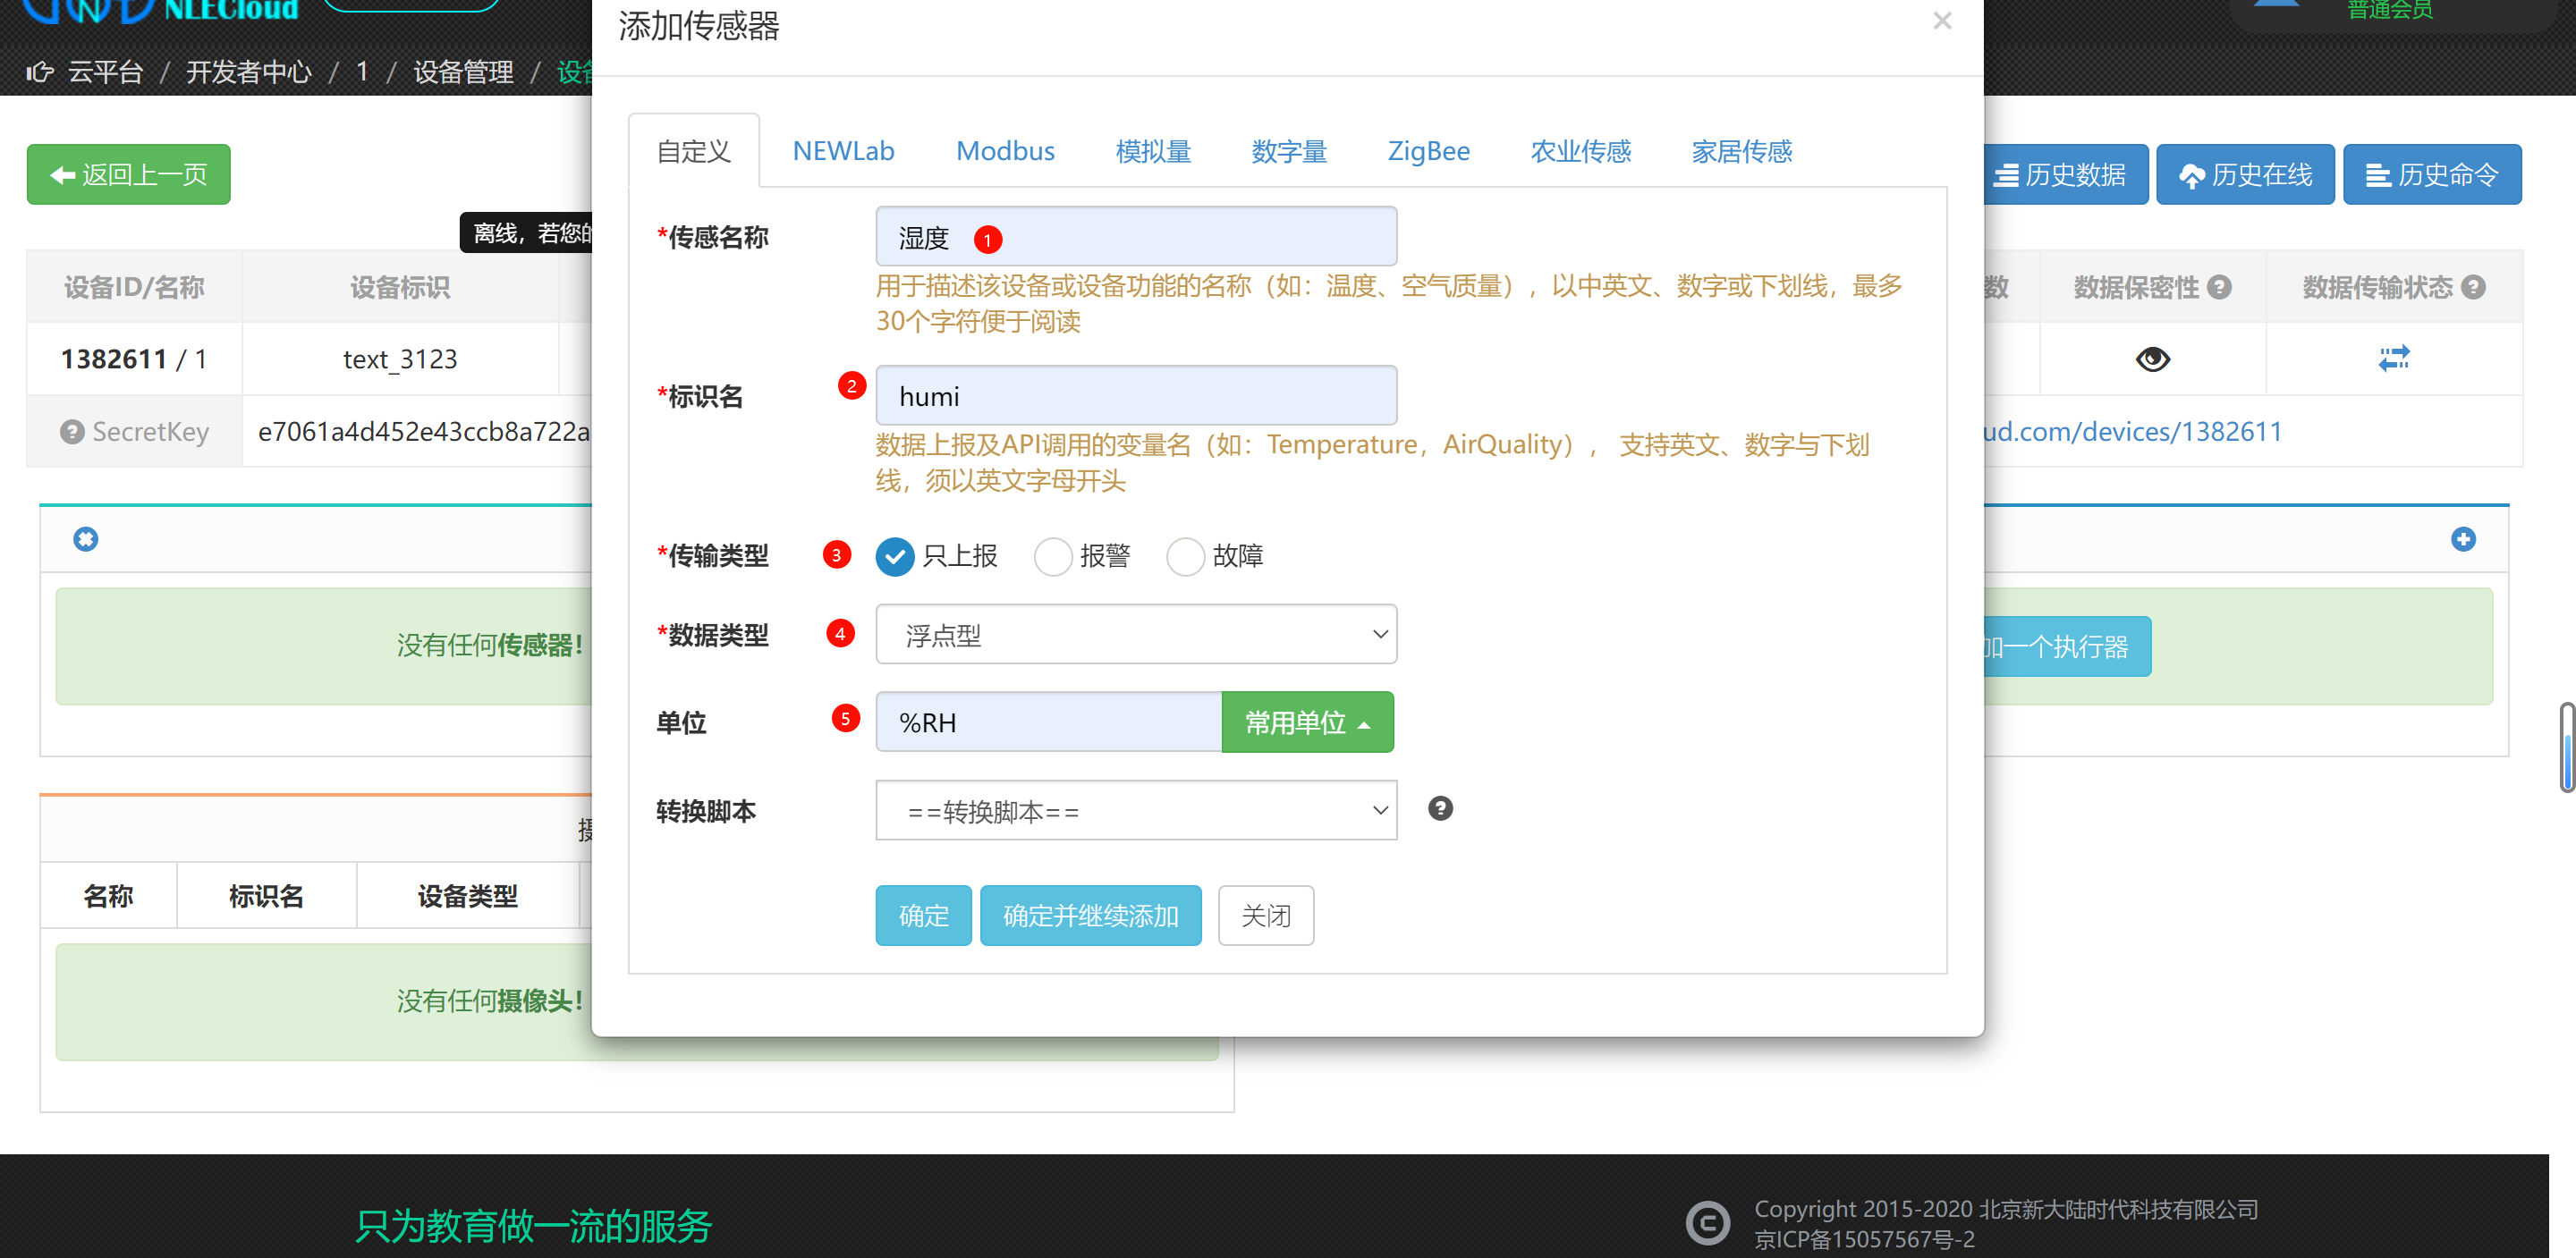Viewport: 2576px width, 1258px height.
Task: Click the plus icon in actuator panel
Action: (2462, 539)
